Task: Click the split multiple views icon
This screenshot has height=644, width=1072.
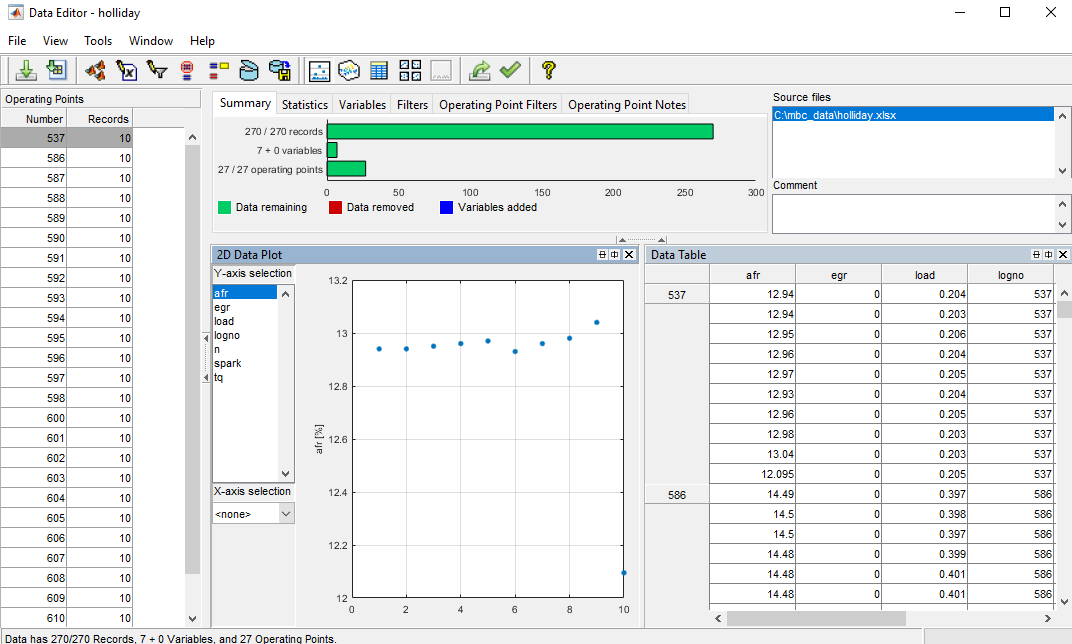Action: [x=410, y=70]
